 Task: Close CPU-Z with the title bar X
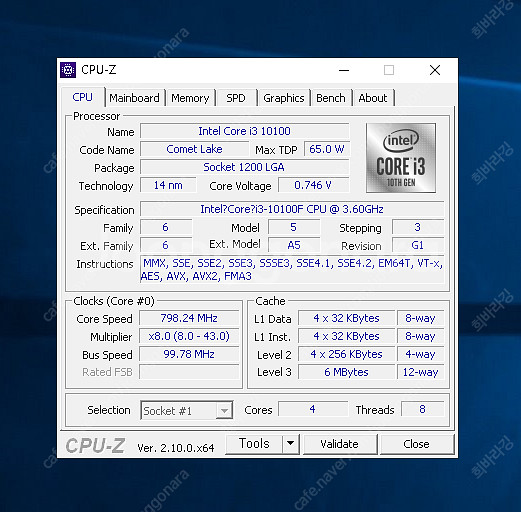pyautogui.click(x=435, y=70)
